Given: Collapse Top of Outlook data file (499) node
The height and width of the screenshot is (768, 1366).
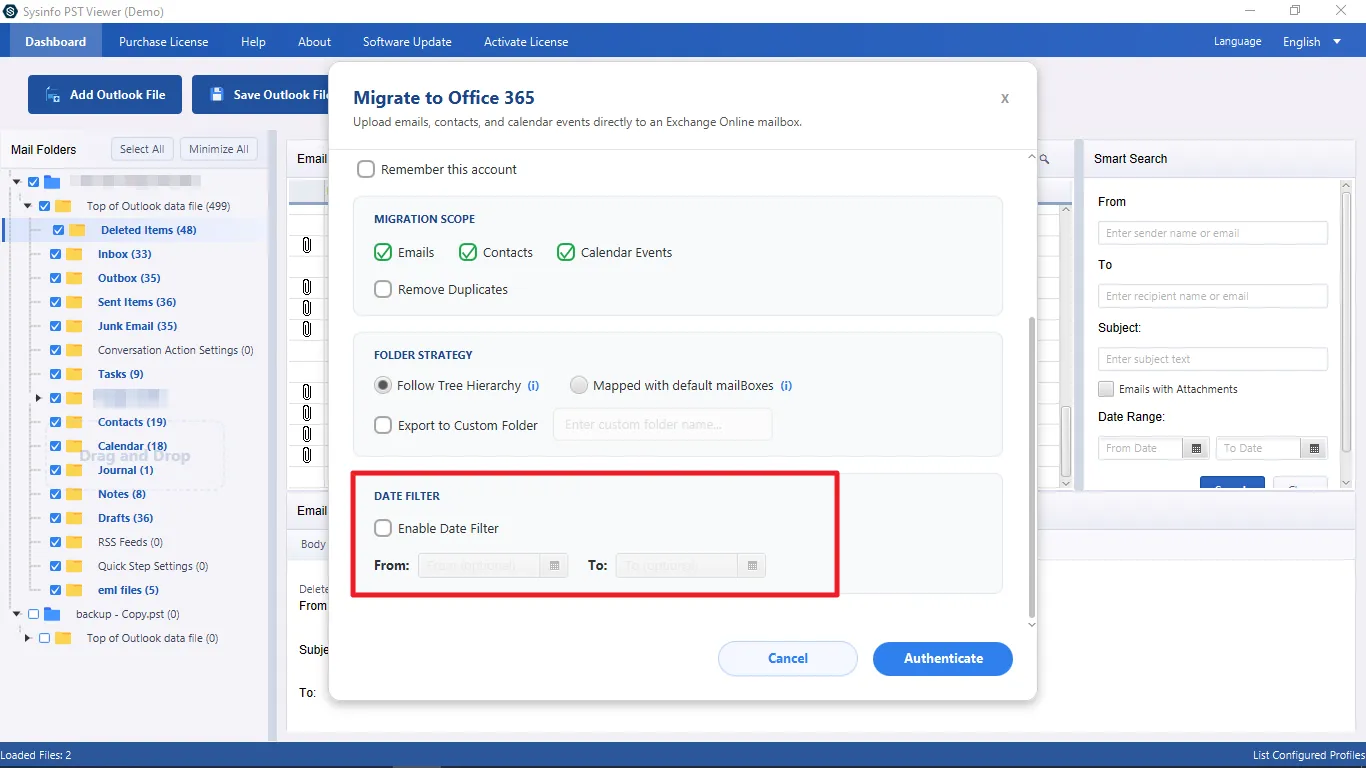Looking at the screenshot, I should pos(28,206).
